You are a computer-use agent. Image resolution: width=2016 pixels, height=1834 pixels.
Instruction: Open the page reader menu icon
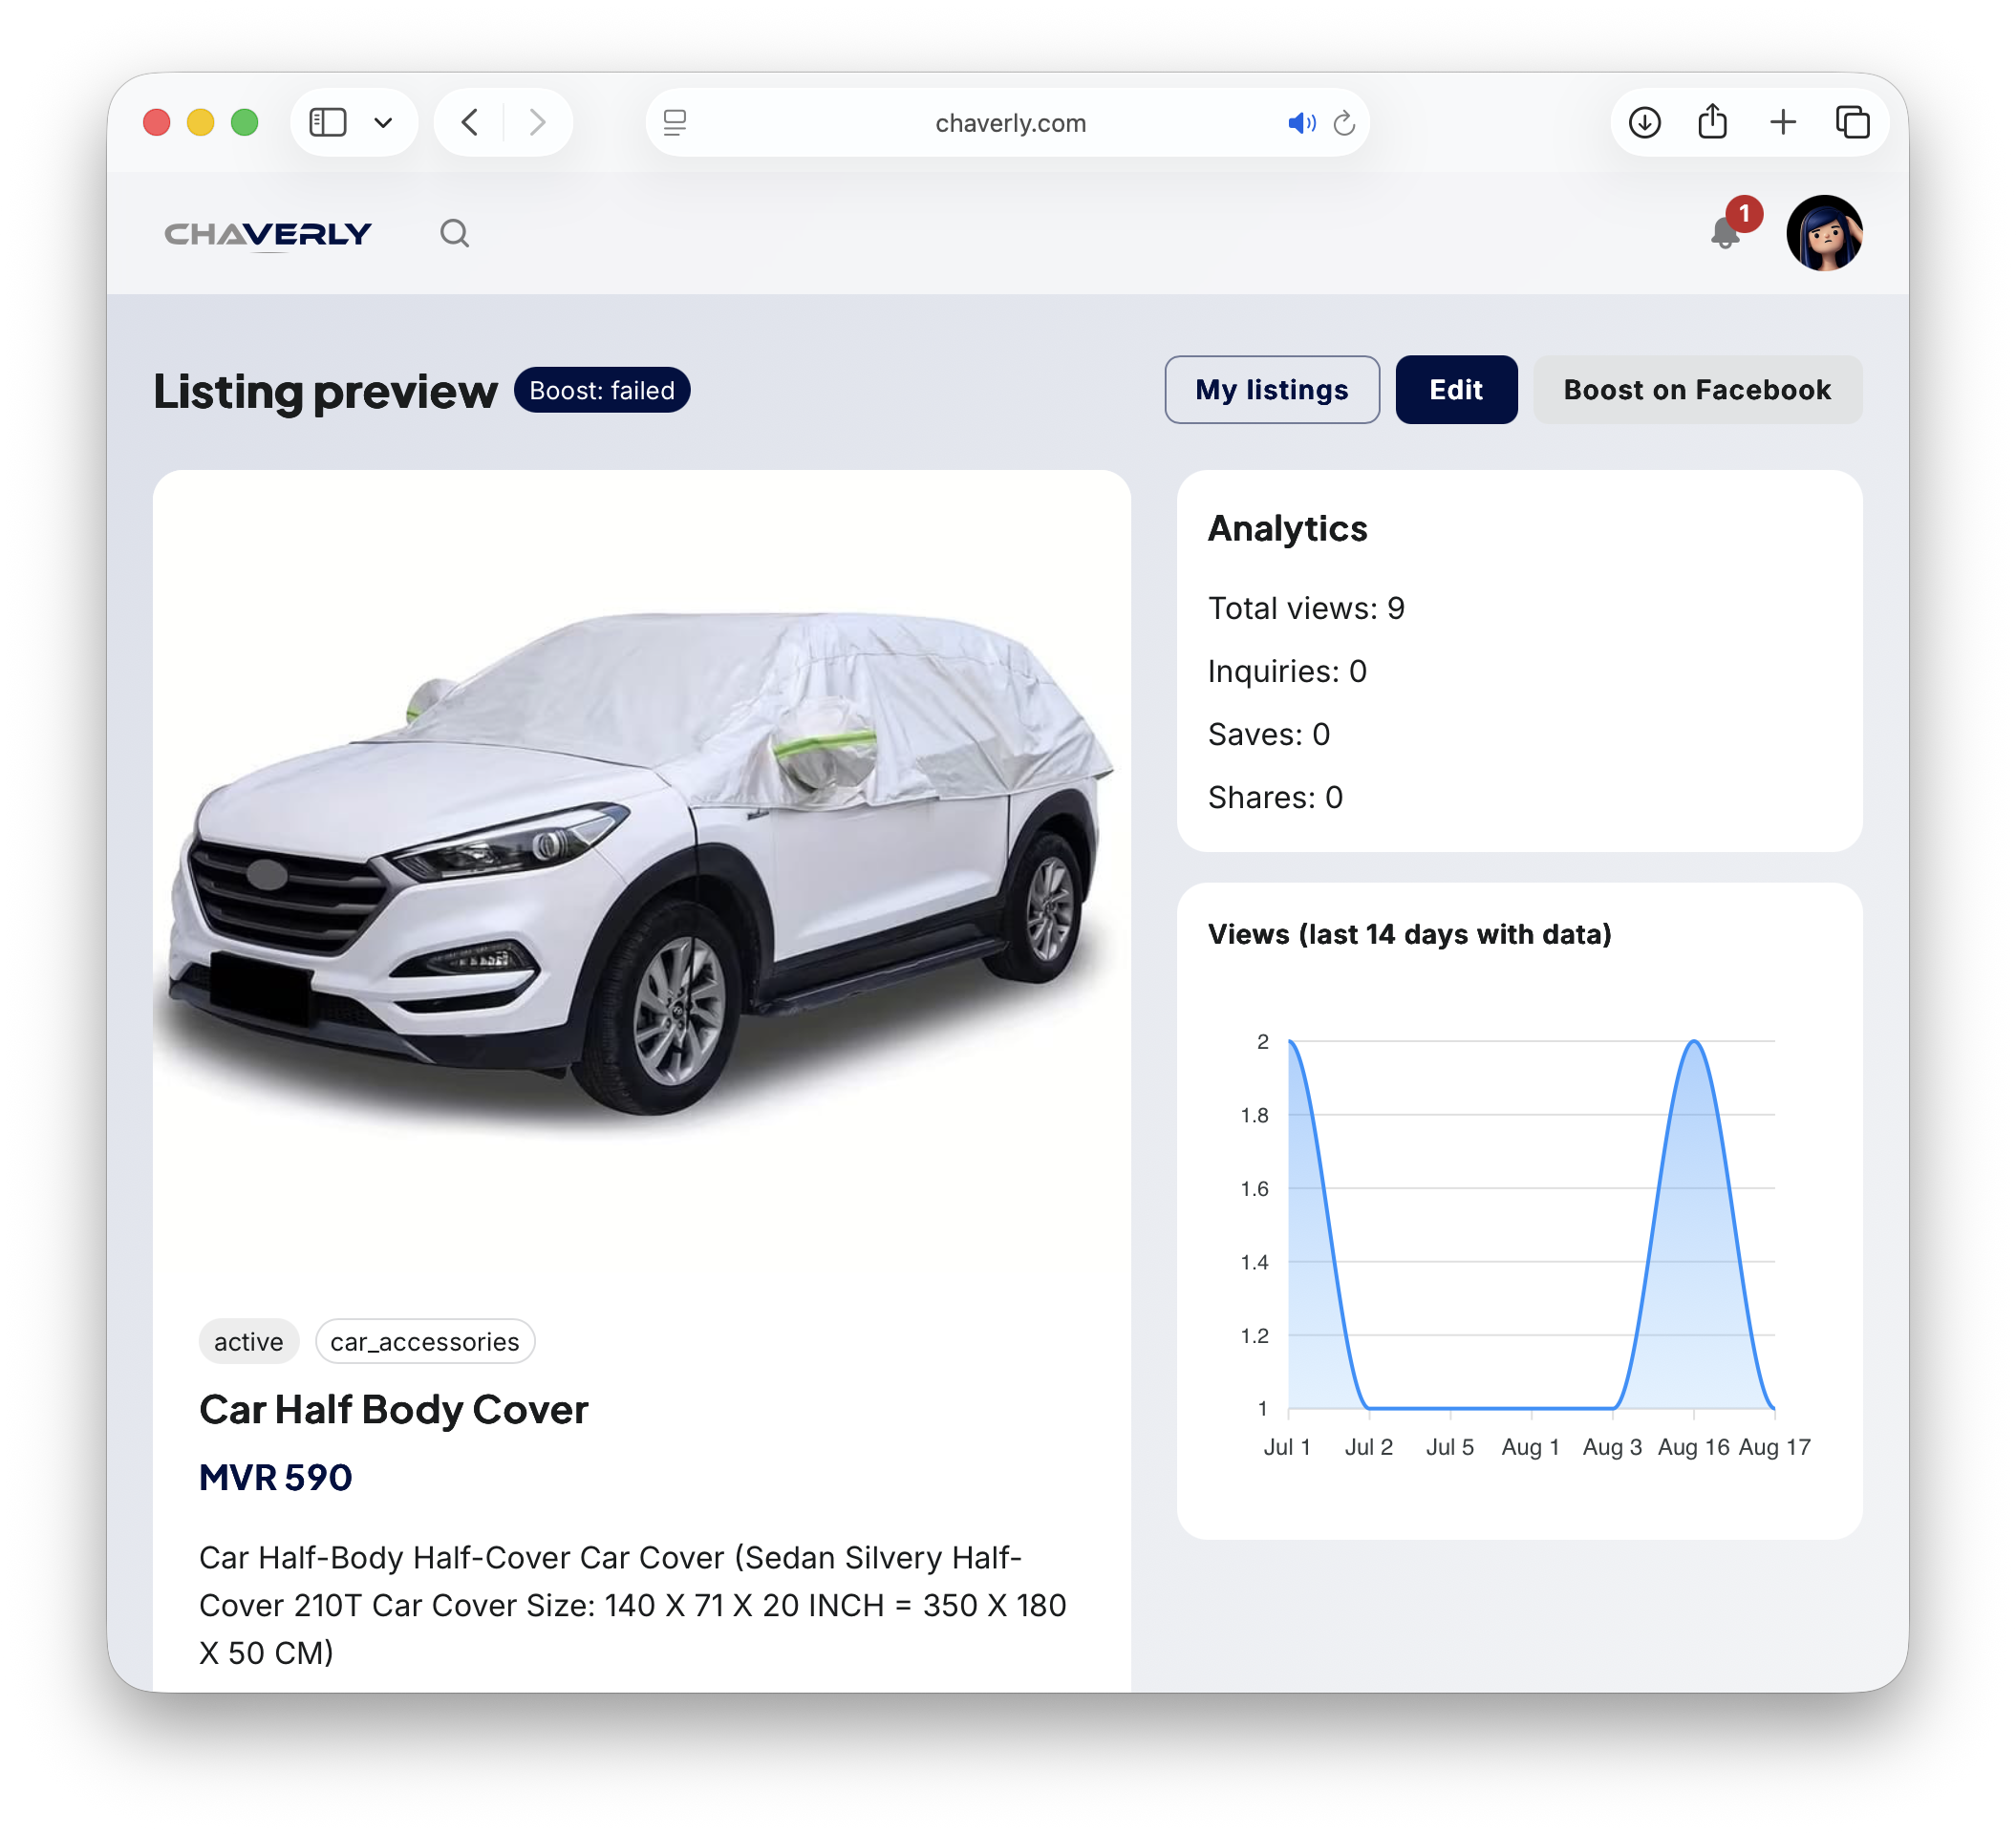[675, 123]
